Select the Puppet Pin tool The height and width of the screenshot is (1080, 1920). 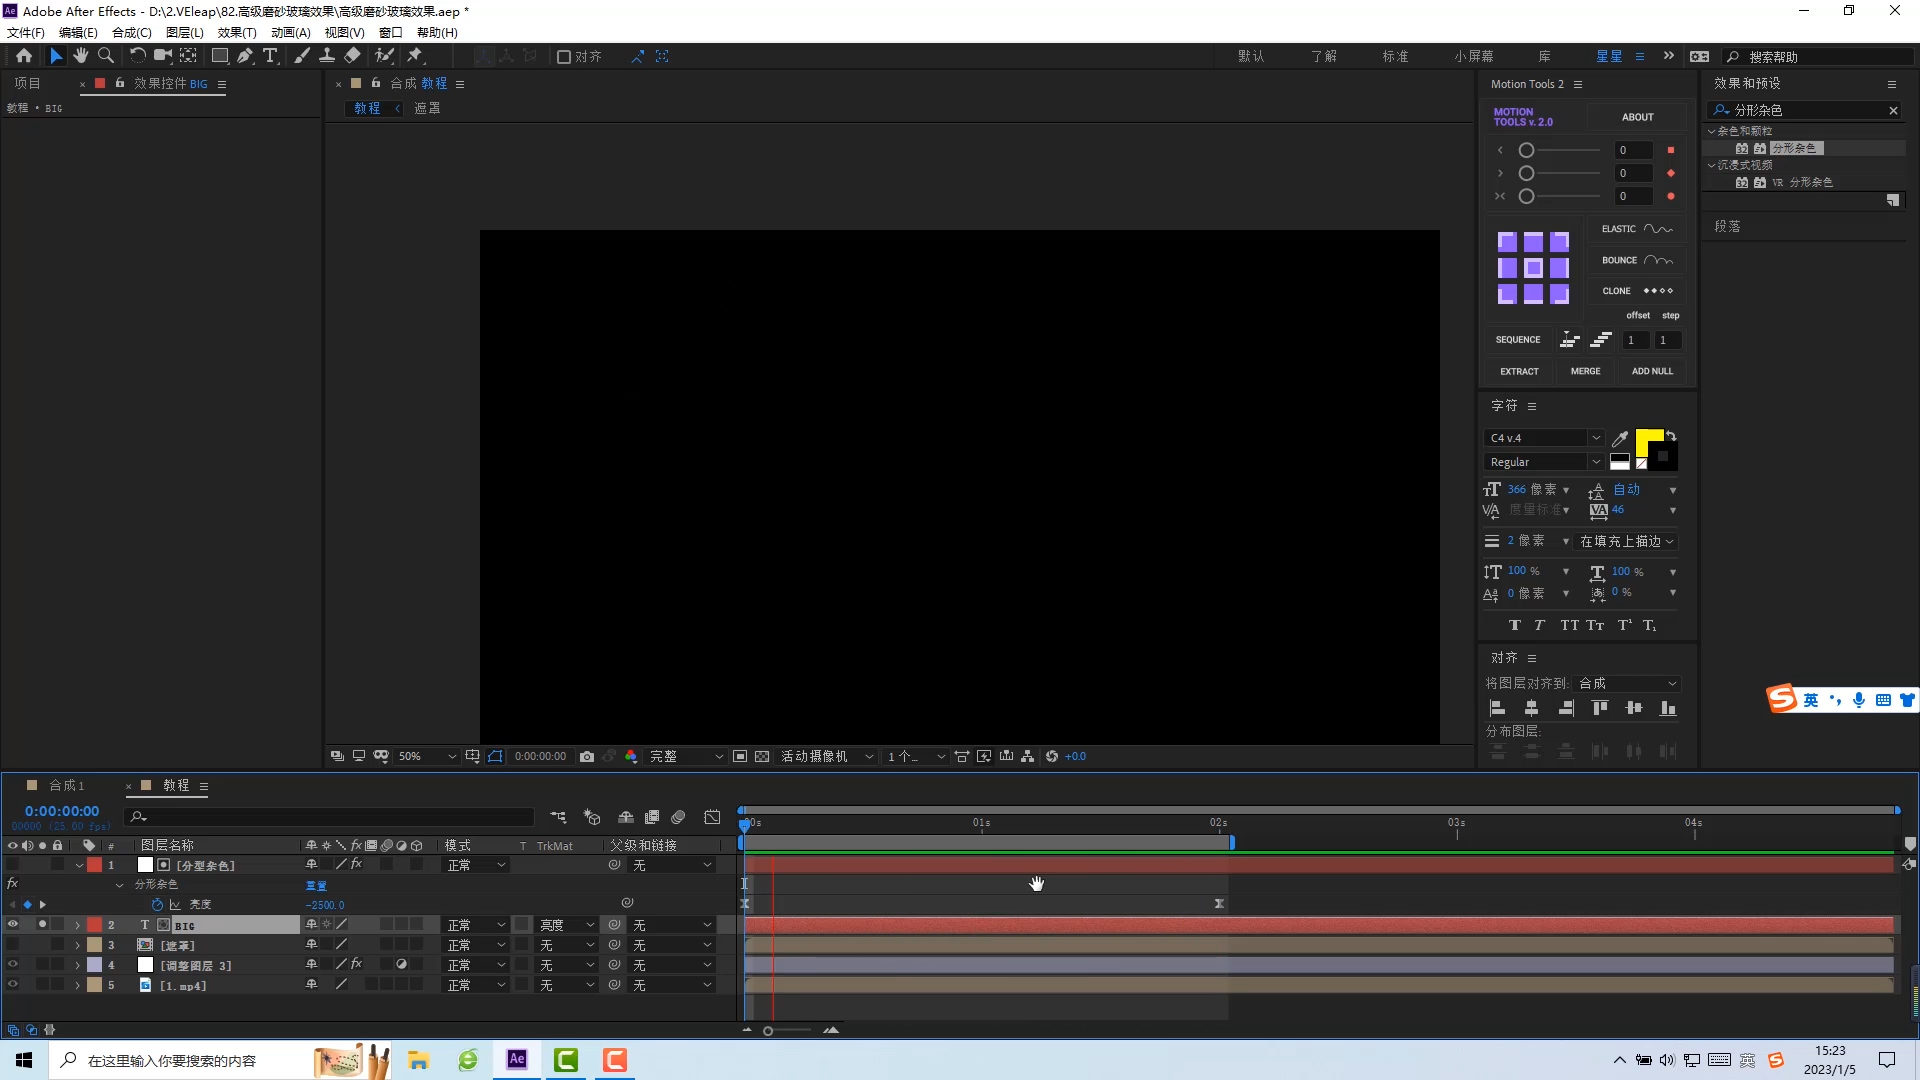415,56
